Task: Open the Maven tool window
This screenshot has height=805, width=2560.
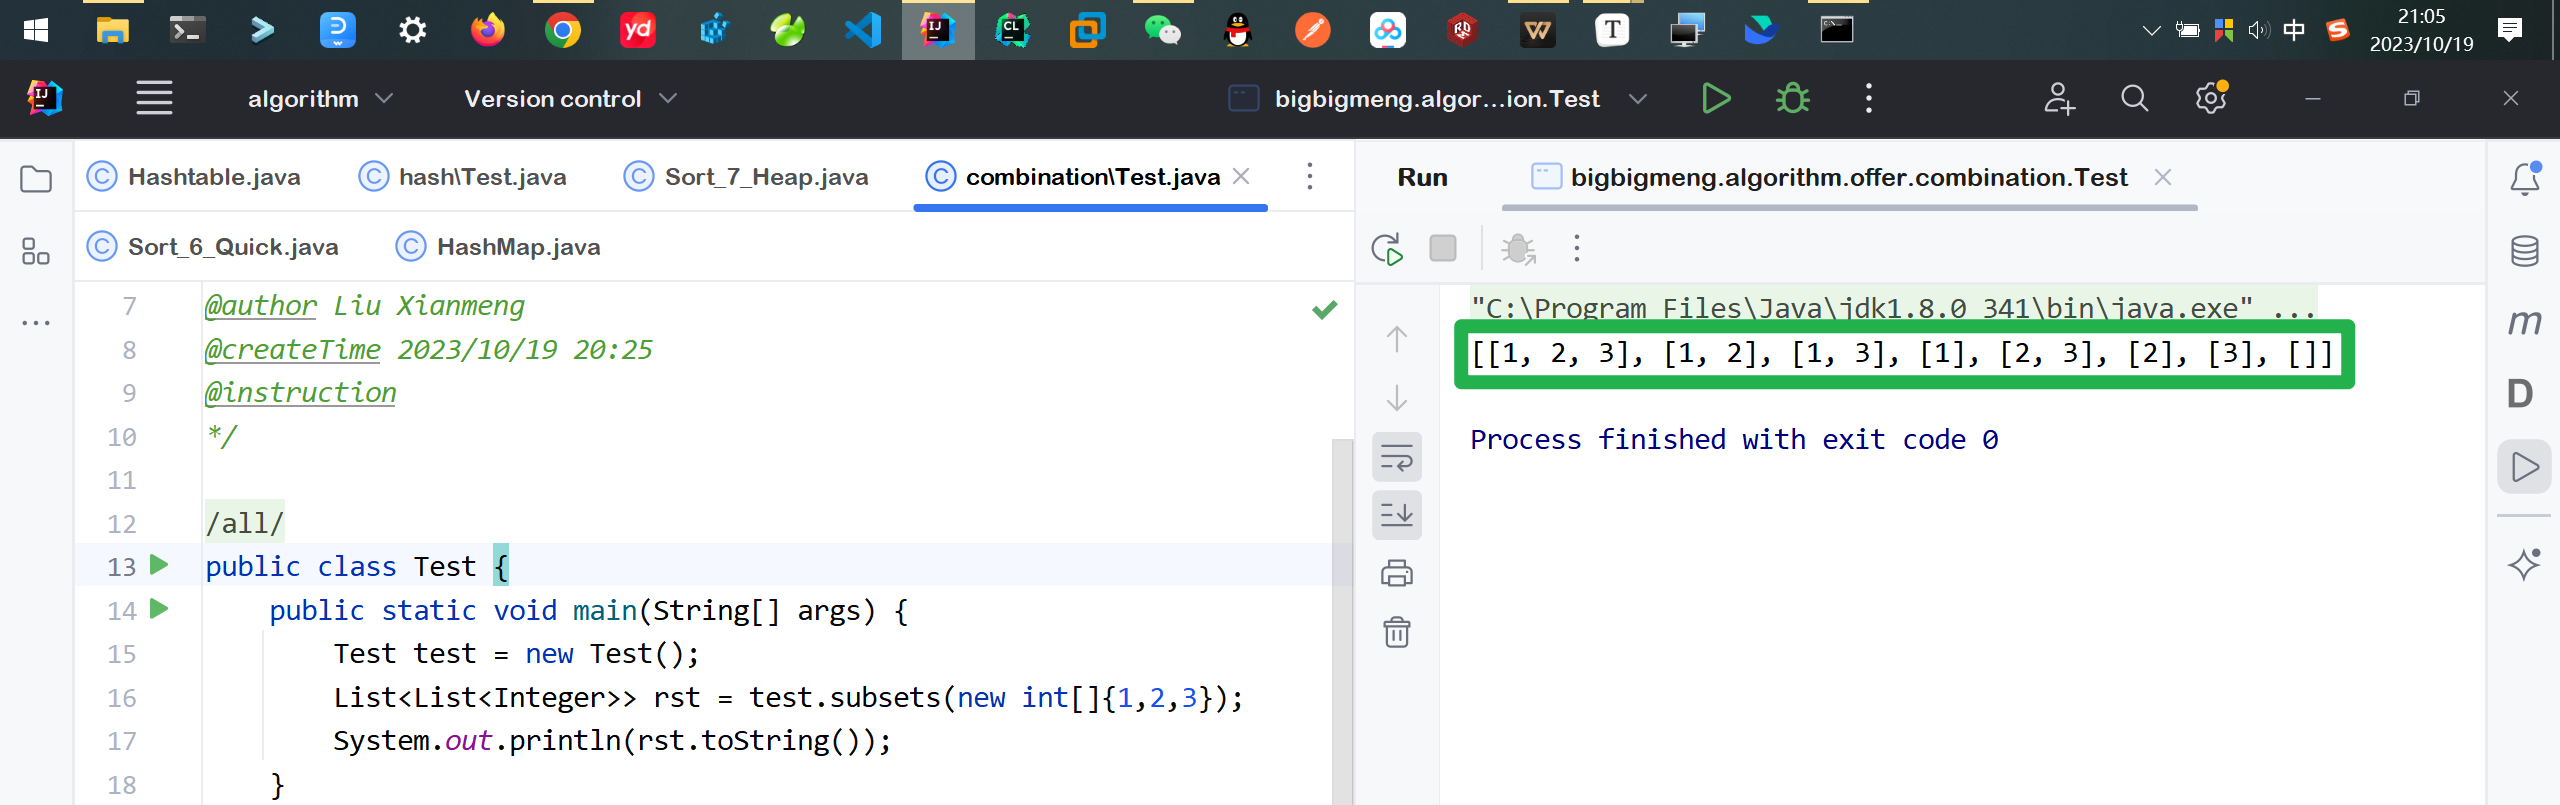Action: [x=2525, y=322]
